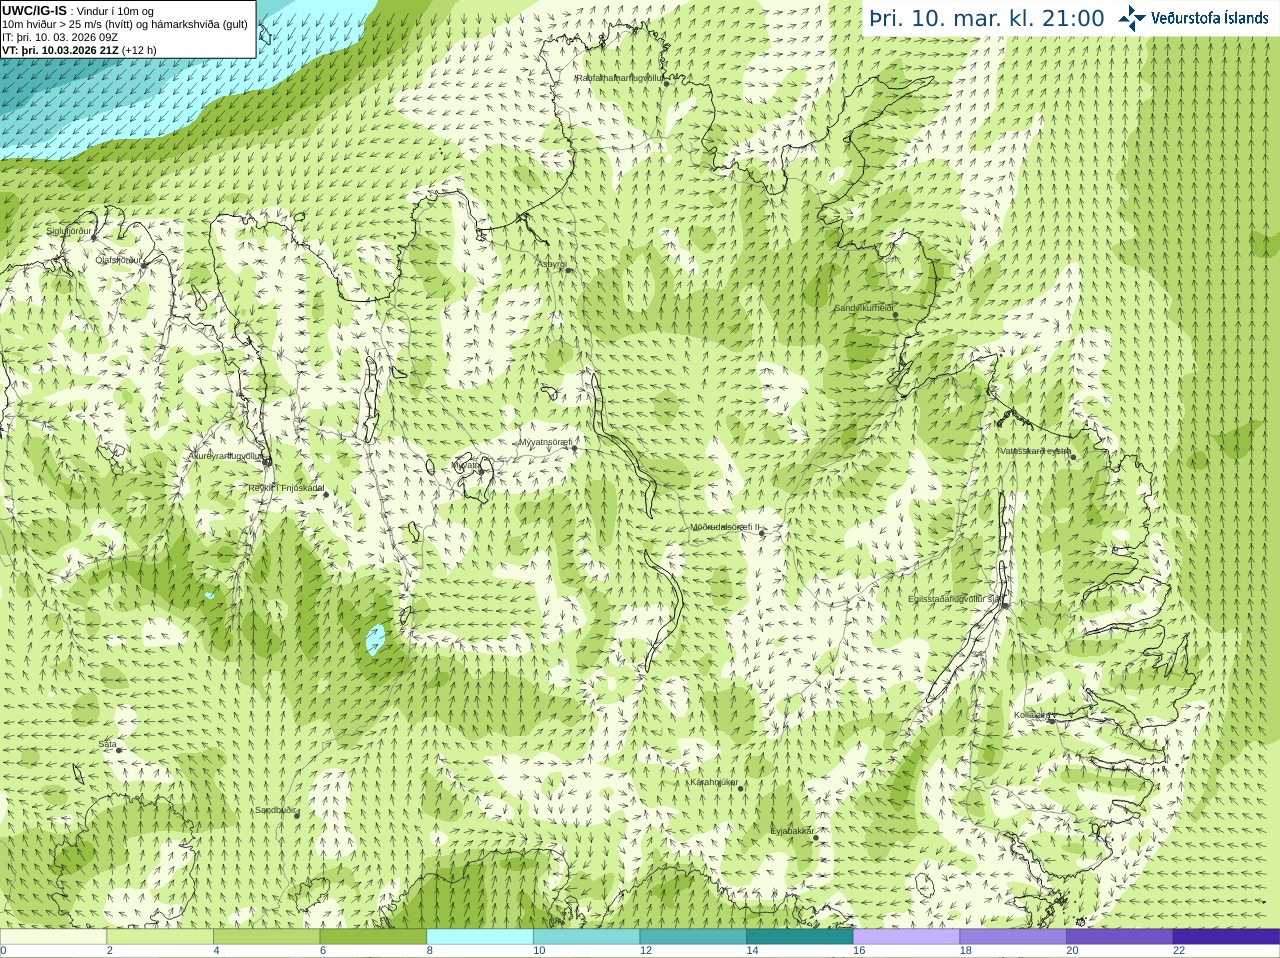1280x958 pixels.
Task: Pick the Mývatnsöræfi station dot
Action: coord(574,448)
